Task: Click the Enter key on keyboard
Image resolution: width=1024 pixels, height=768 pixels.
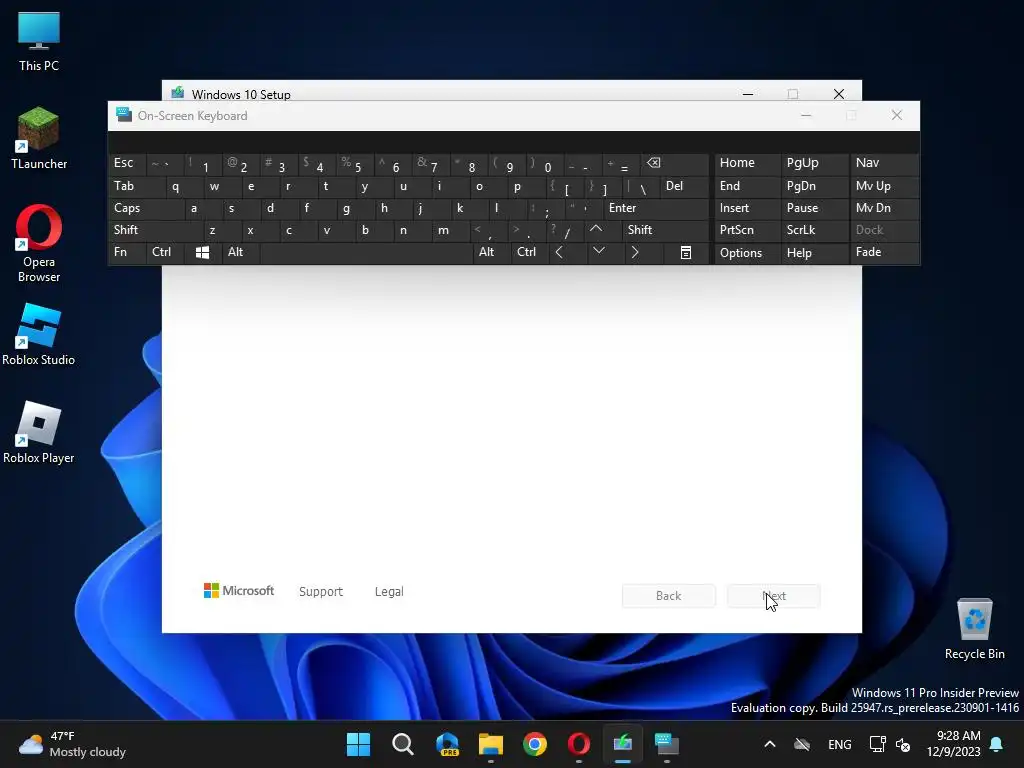Action: 656,208
